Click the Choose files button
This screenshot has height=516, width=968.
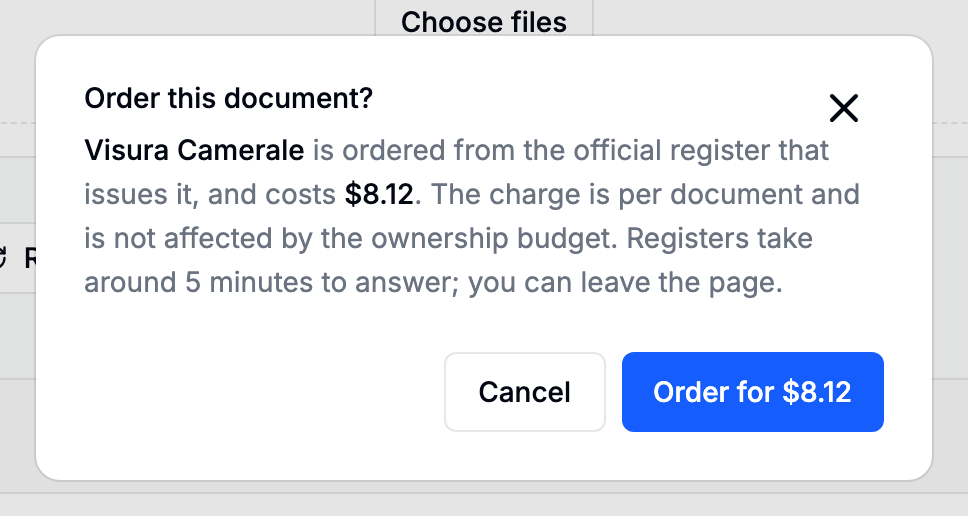click(x=484, y=20)
